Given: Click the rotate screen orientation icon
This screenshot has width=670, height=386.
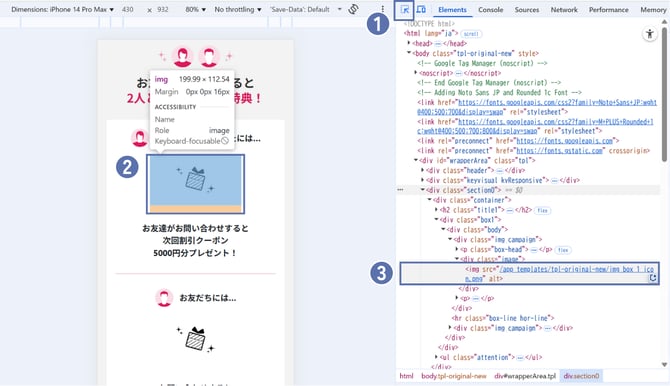Looking at the screenshot, I should [353, 9].
